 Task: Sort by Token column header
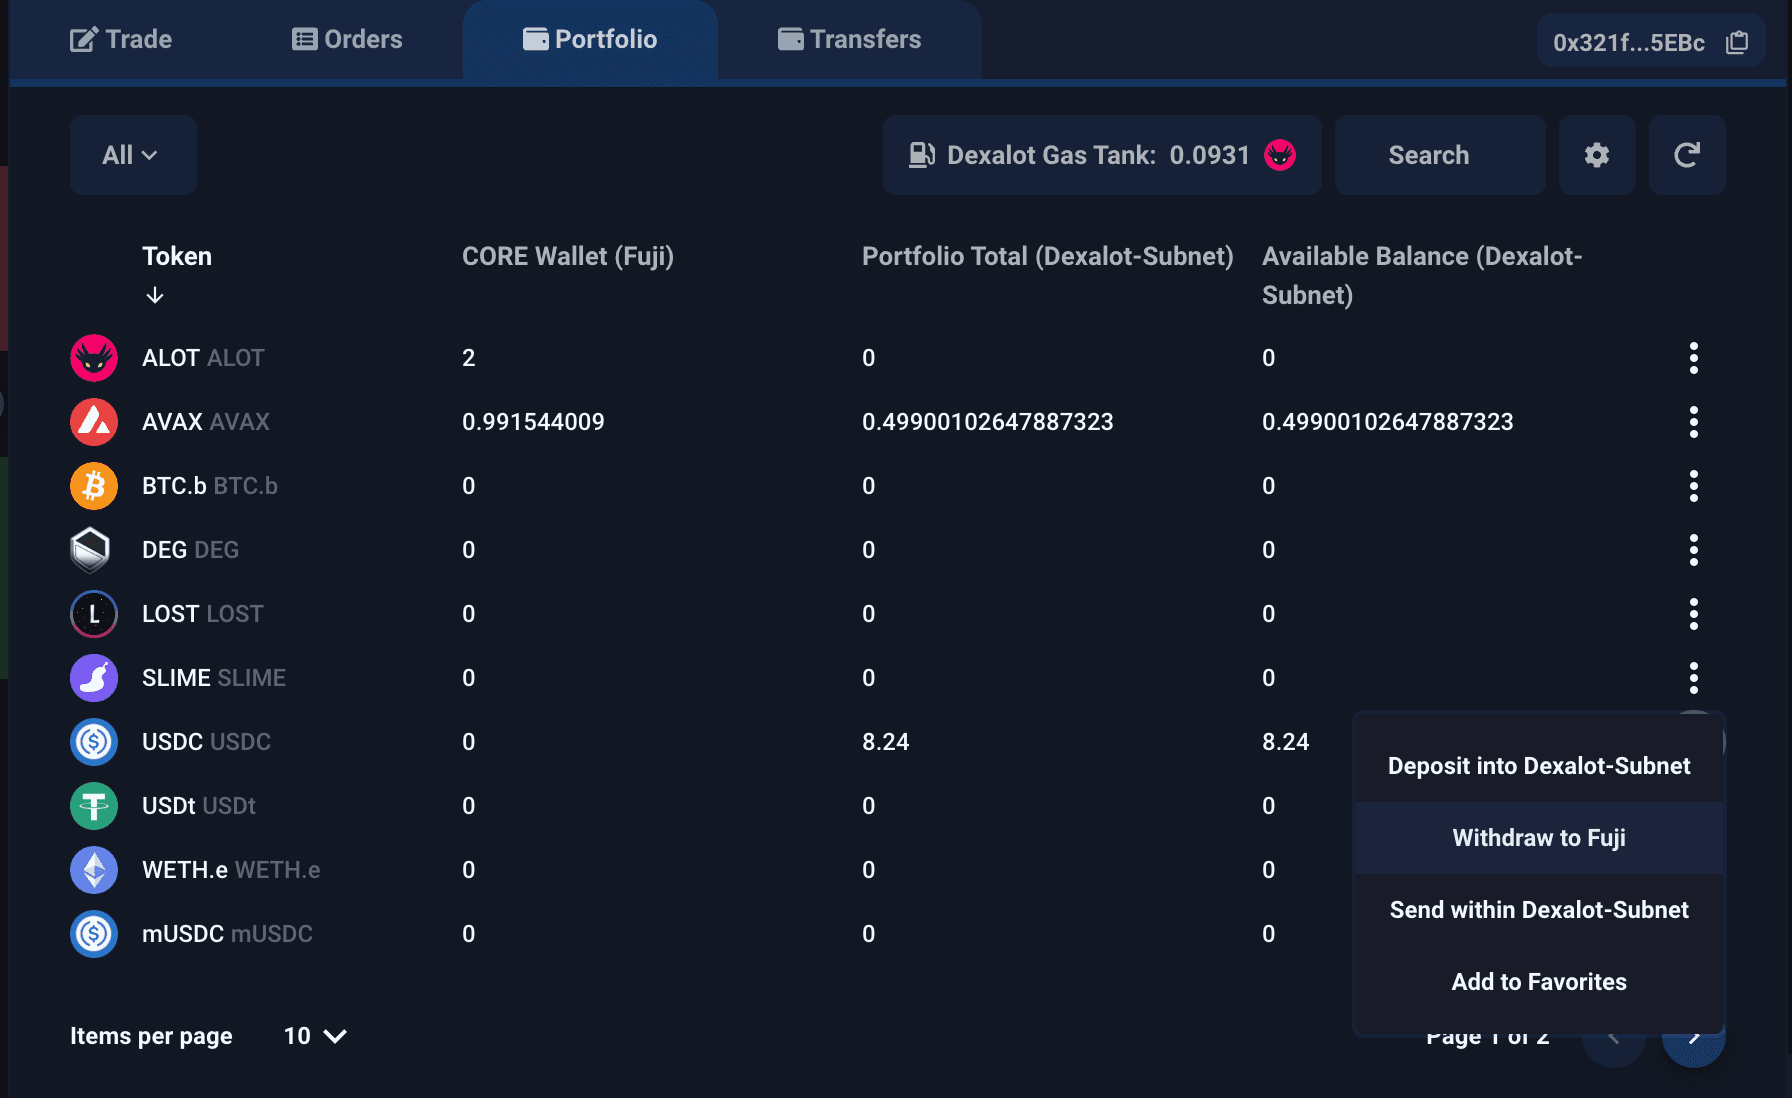pos(177,256)
